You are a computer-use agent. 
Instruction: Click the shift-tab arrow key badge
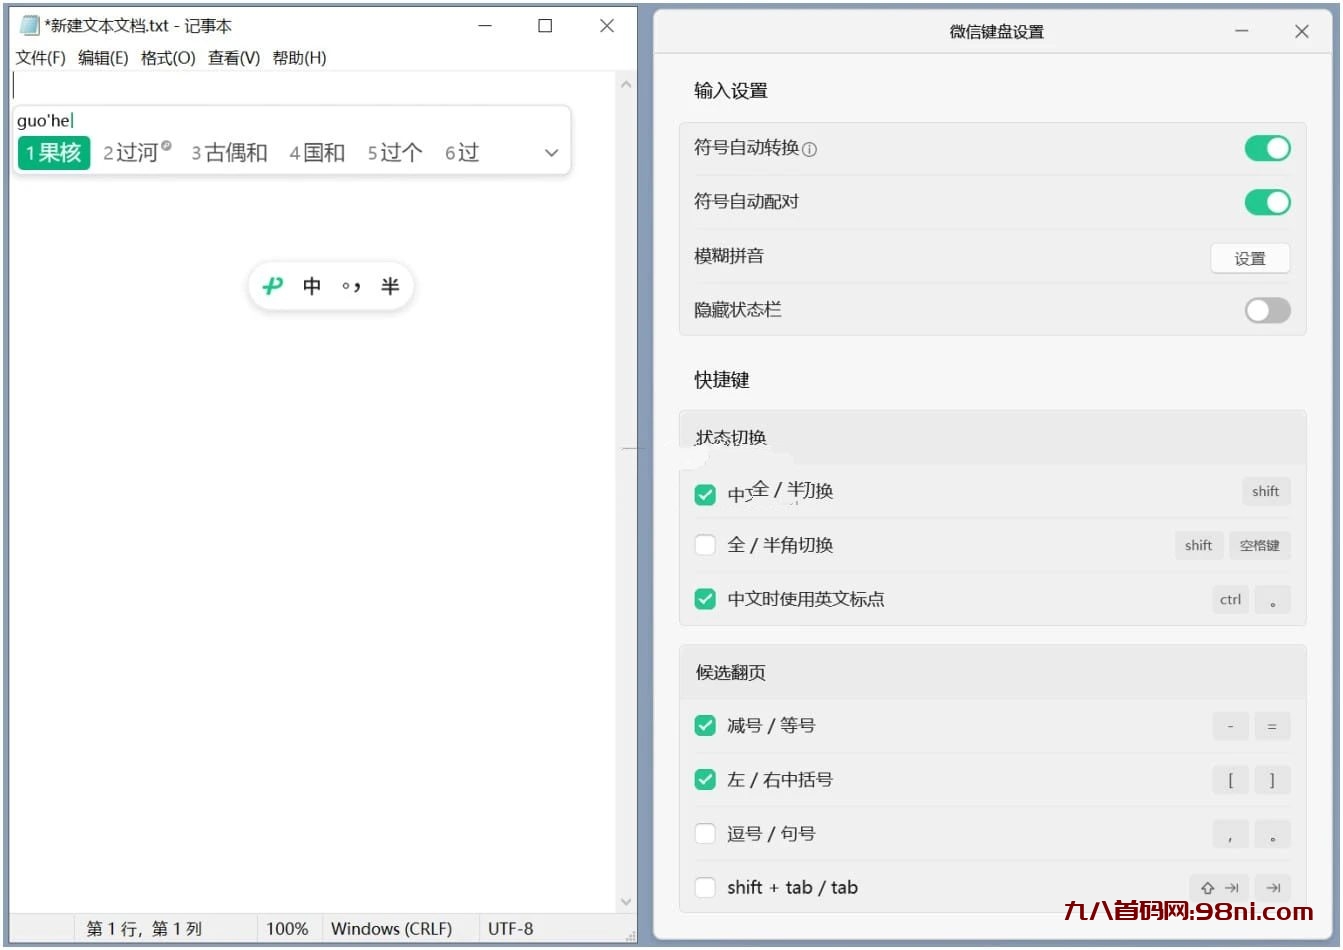(1219, 887)
